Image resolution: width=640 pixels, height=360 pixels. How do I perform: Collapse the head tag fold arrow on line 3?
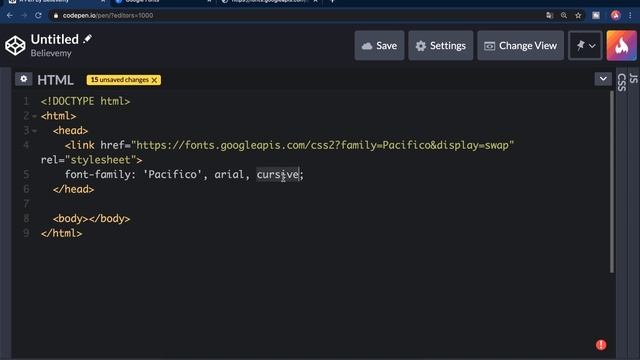pos(34,131)
